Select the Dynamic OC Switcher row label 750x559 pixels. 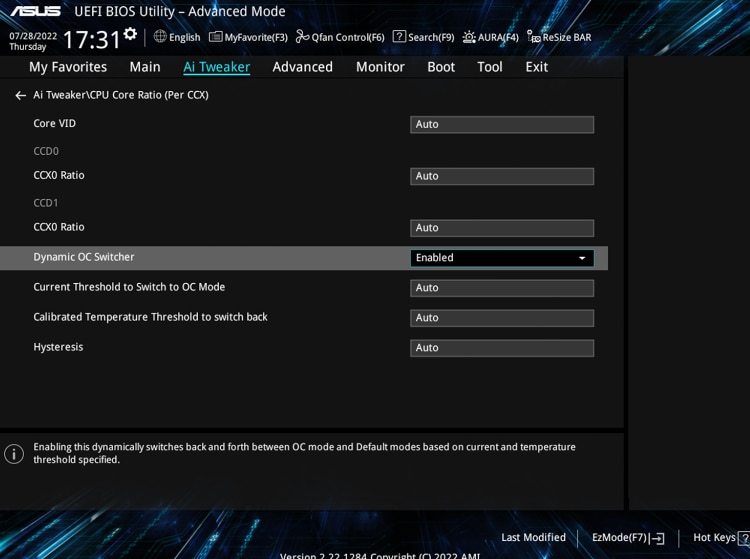[84, 257]
